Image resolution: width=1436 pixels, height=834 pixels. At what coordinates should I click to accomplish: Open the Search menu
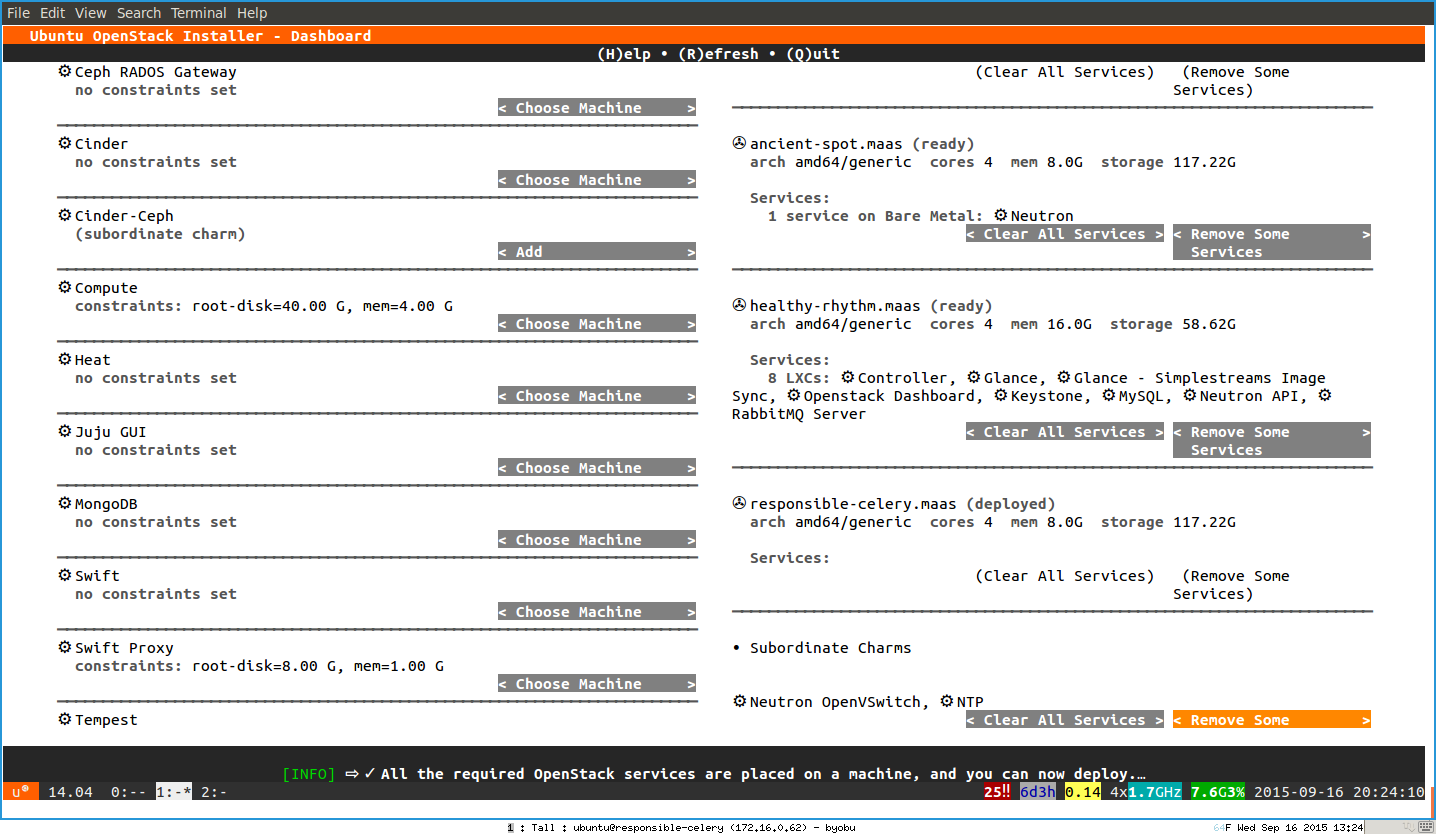pyautogui.click(x=139, y=13)
